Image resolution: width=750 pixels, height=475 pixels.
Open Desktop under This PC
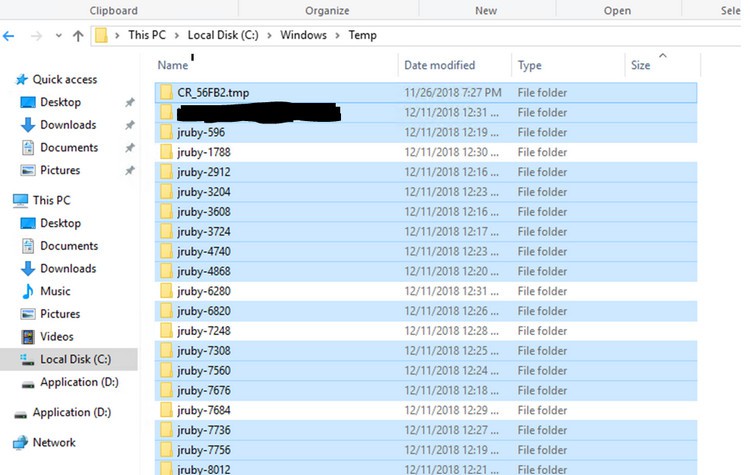point(60,223)
